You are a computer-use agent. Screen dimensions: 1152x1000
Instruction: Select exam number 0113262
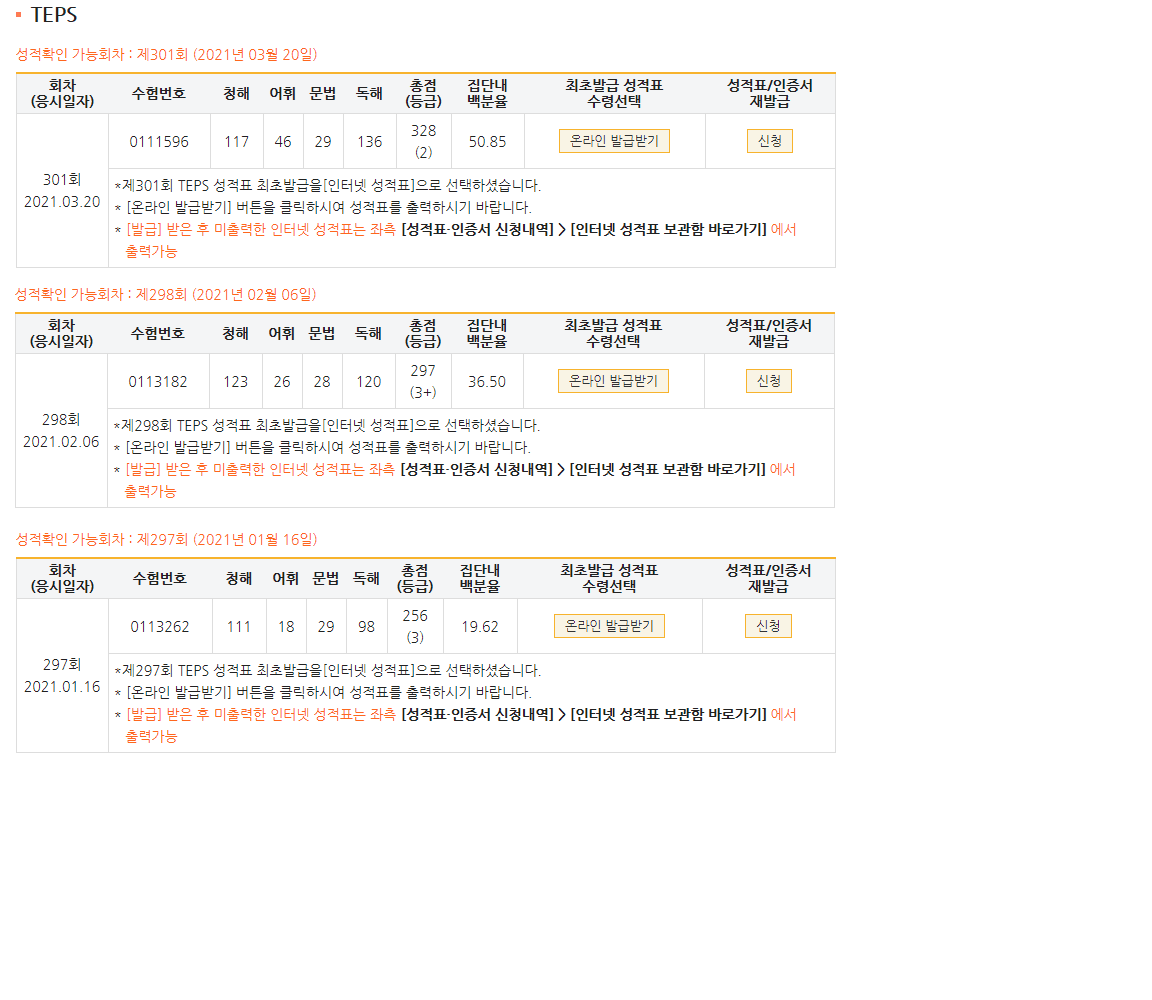tap(159, 627)
